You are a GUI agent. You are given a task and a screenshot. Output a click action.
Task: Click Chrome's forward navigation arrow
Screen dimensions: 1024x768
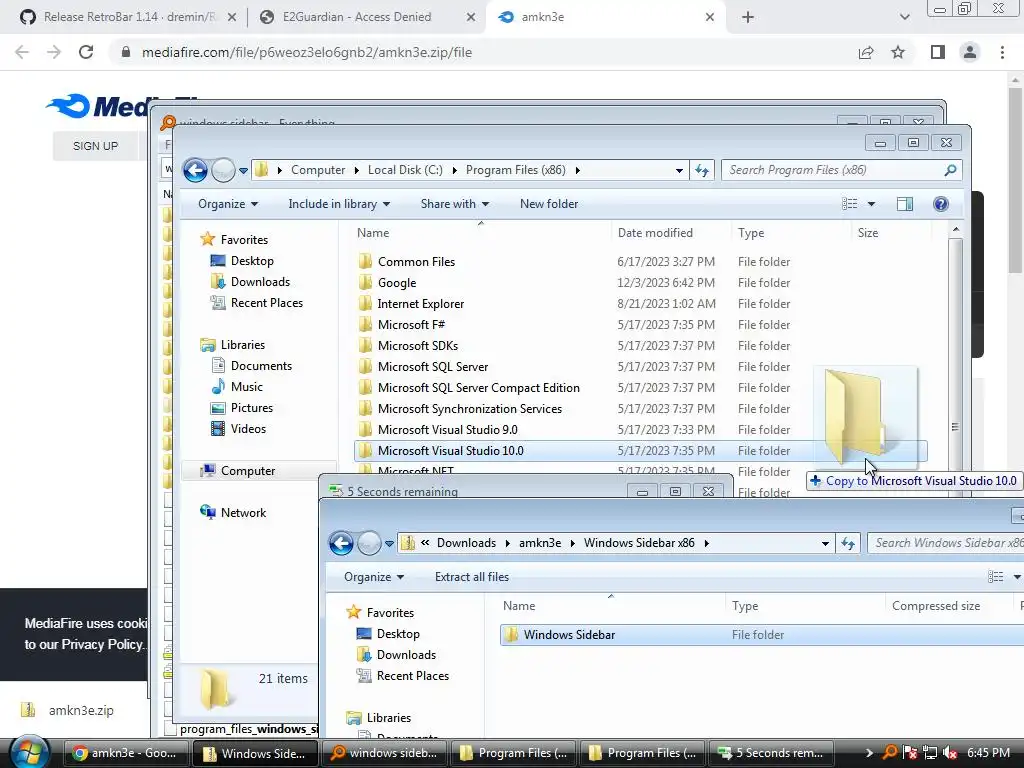(54, 52)
